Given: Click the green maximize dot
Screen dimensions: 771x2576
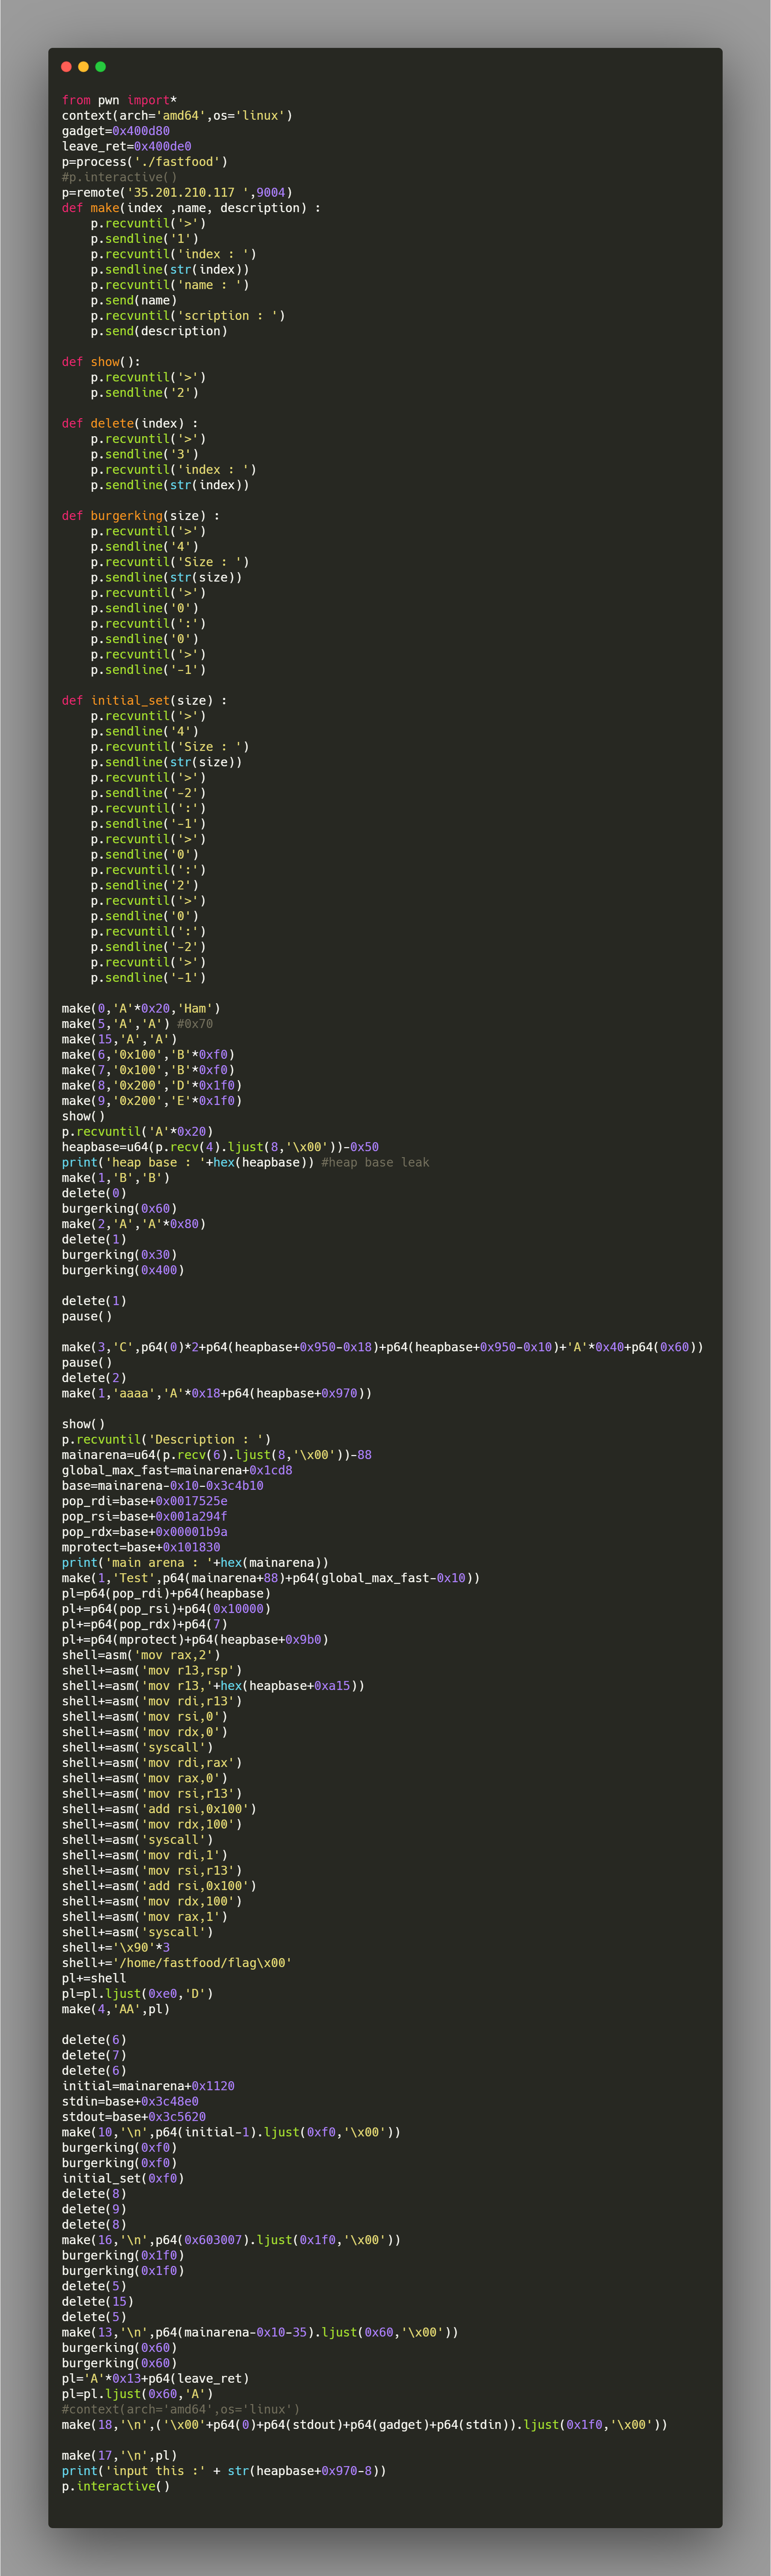Looking at the screenshot, I should click(x=100, y=67).
